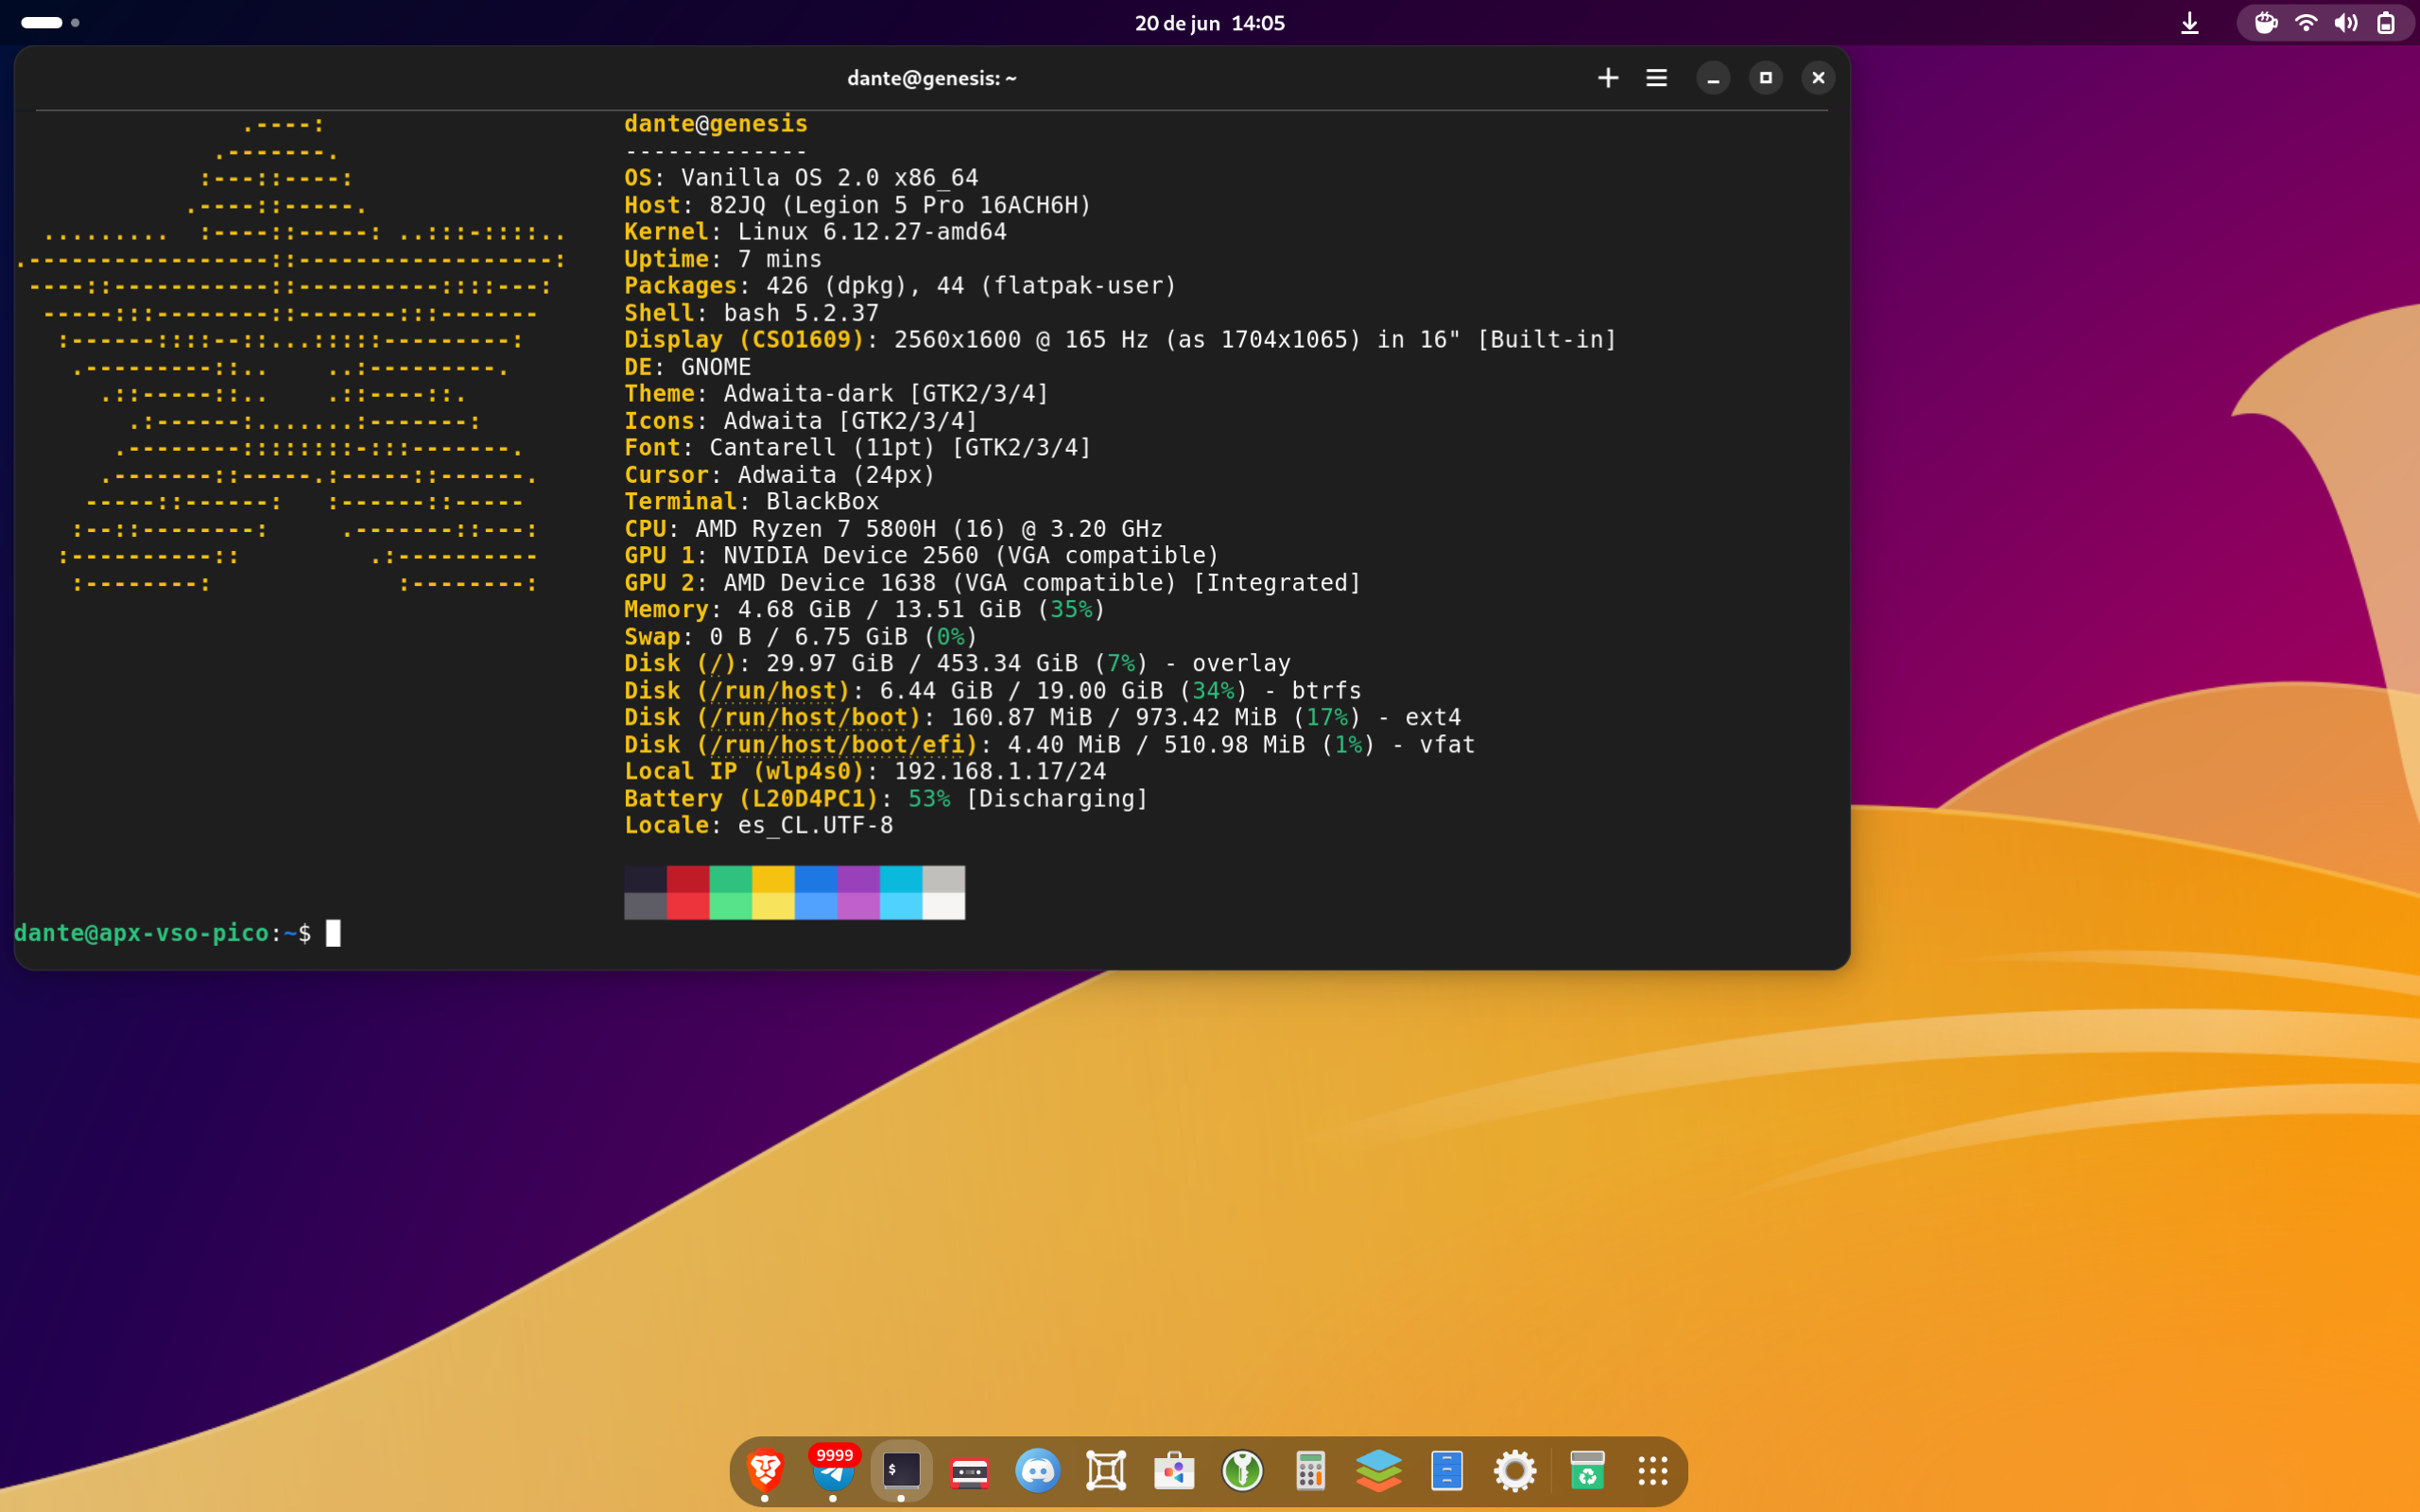Screen dimensions: 2420x1512
Task: Click the Disk (/run/host/boot/efi) vfat line
Action: tap(1050, 745)
